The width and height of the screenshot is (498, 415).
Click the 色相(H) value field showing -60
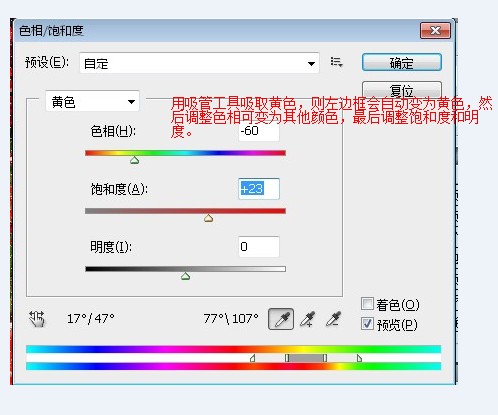259,131
